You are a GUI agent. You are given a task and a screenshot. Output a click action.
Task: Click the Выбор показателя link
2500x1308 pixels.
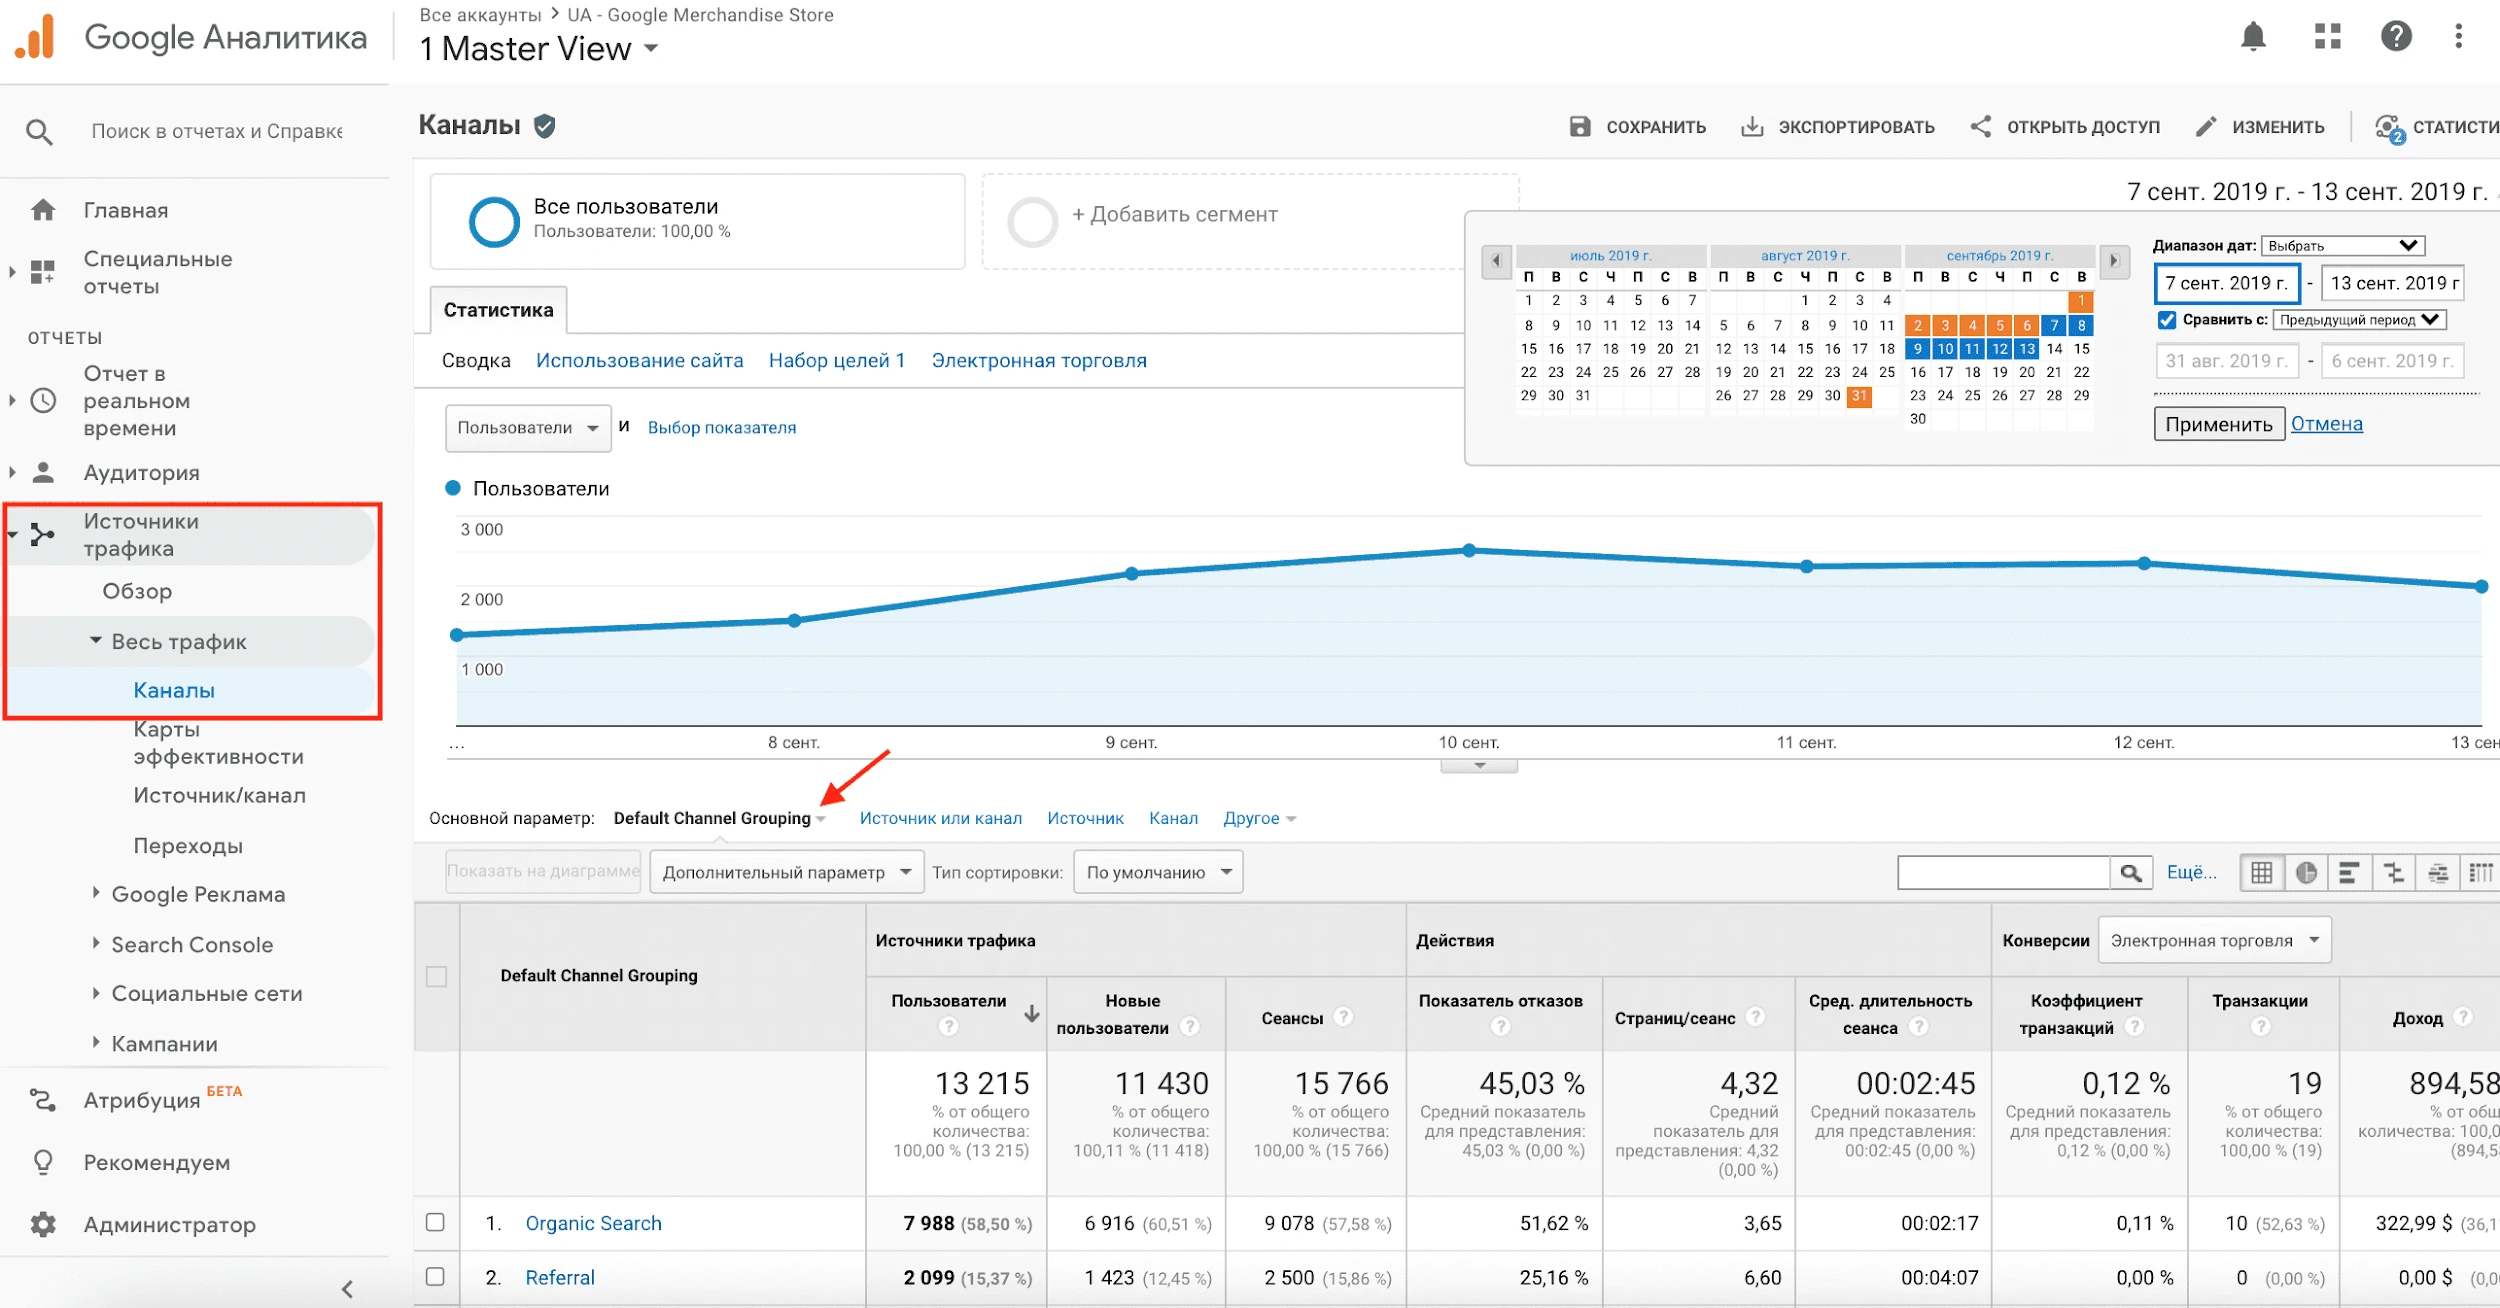pos(722,428)
